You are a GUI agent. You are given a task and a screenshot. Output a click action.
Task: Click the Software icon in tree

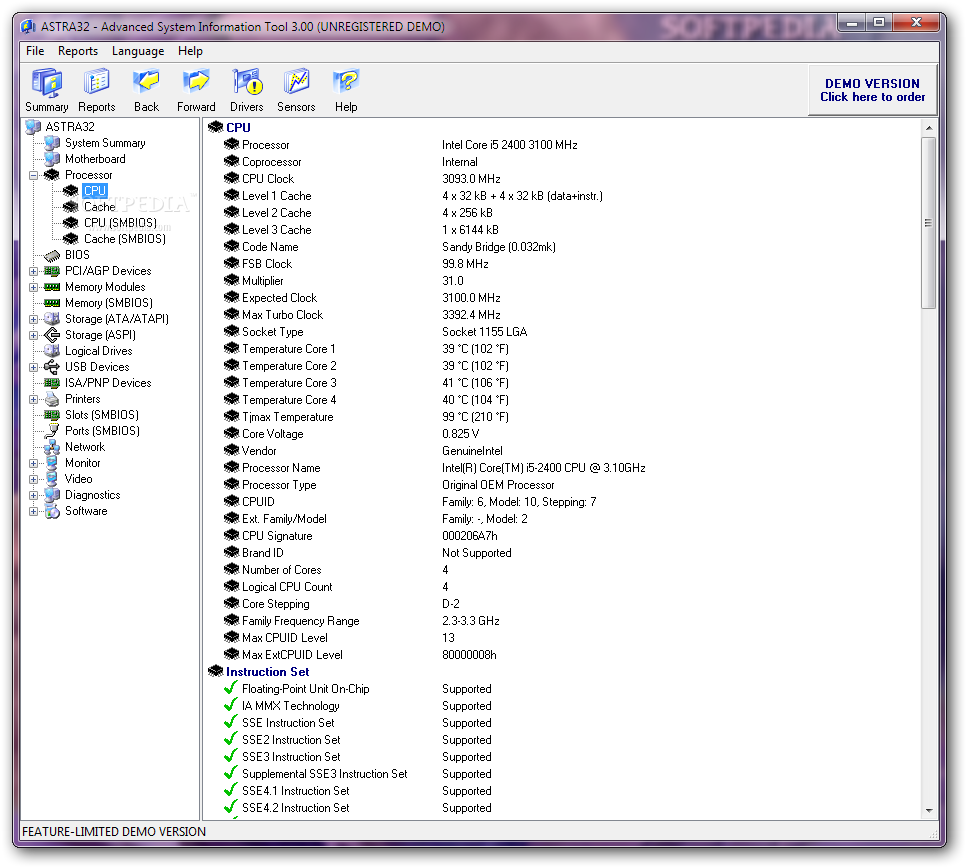(52, 511)
